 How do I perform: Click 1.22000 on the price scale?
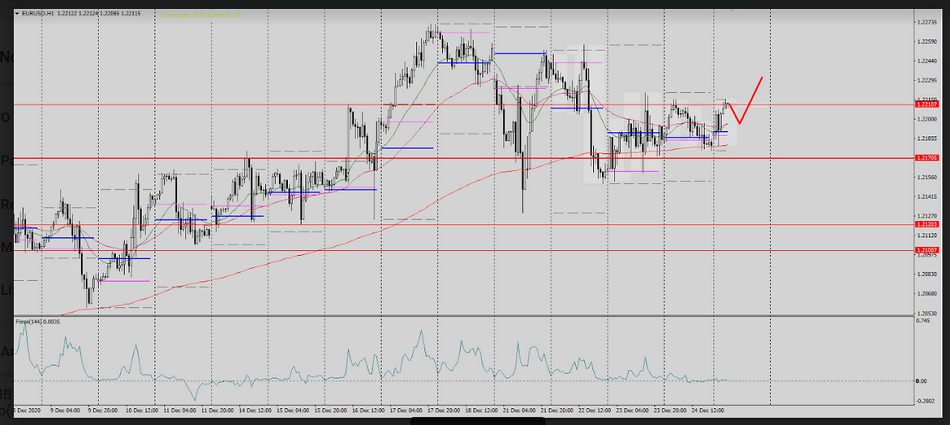point(928,119)
